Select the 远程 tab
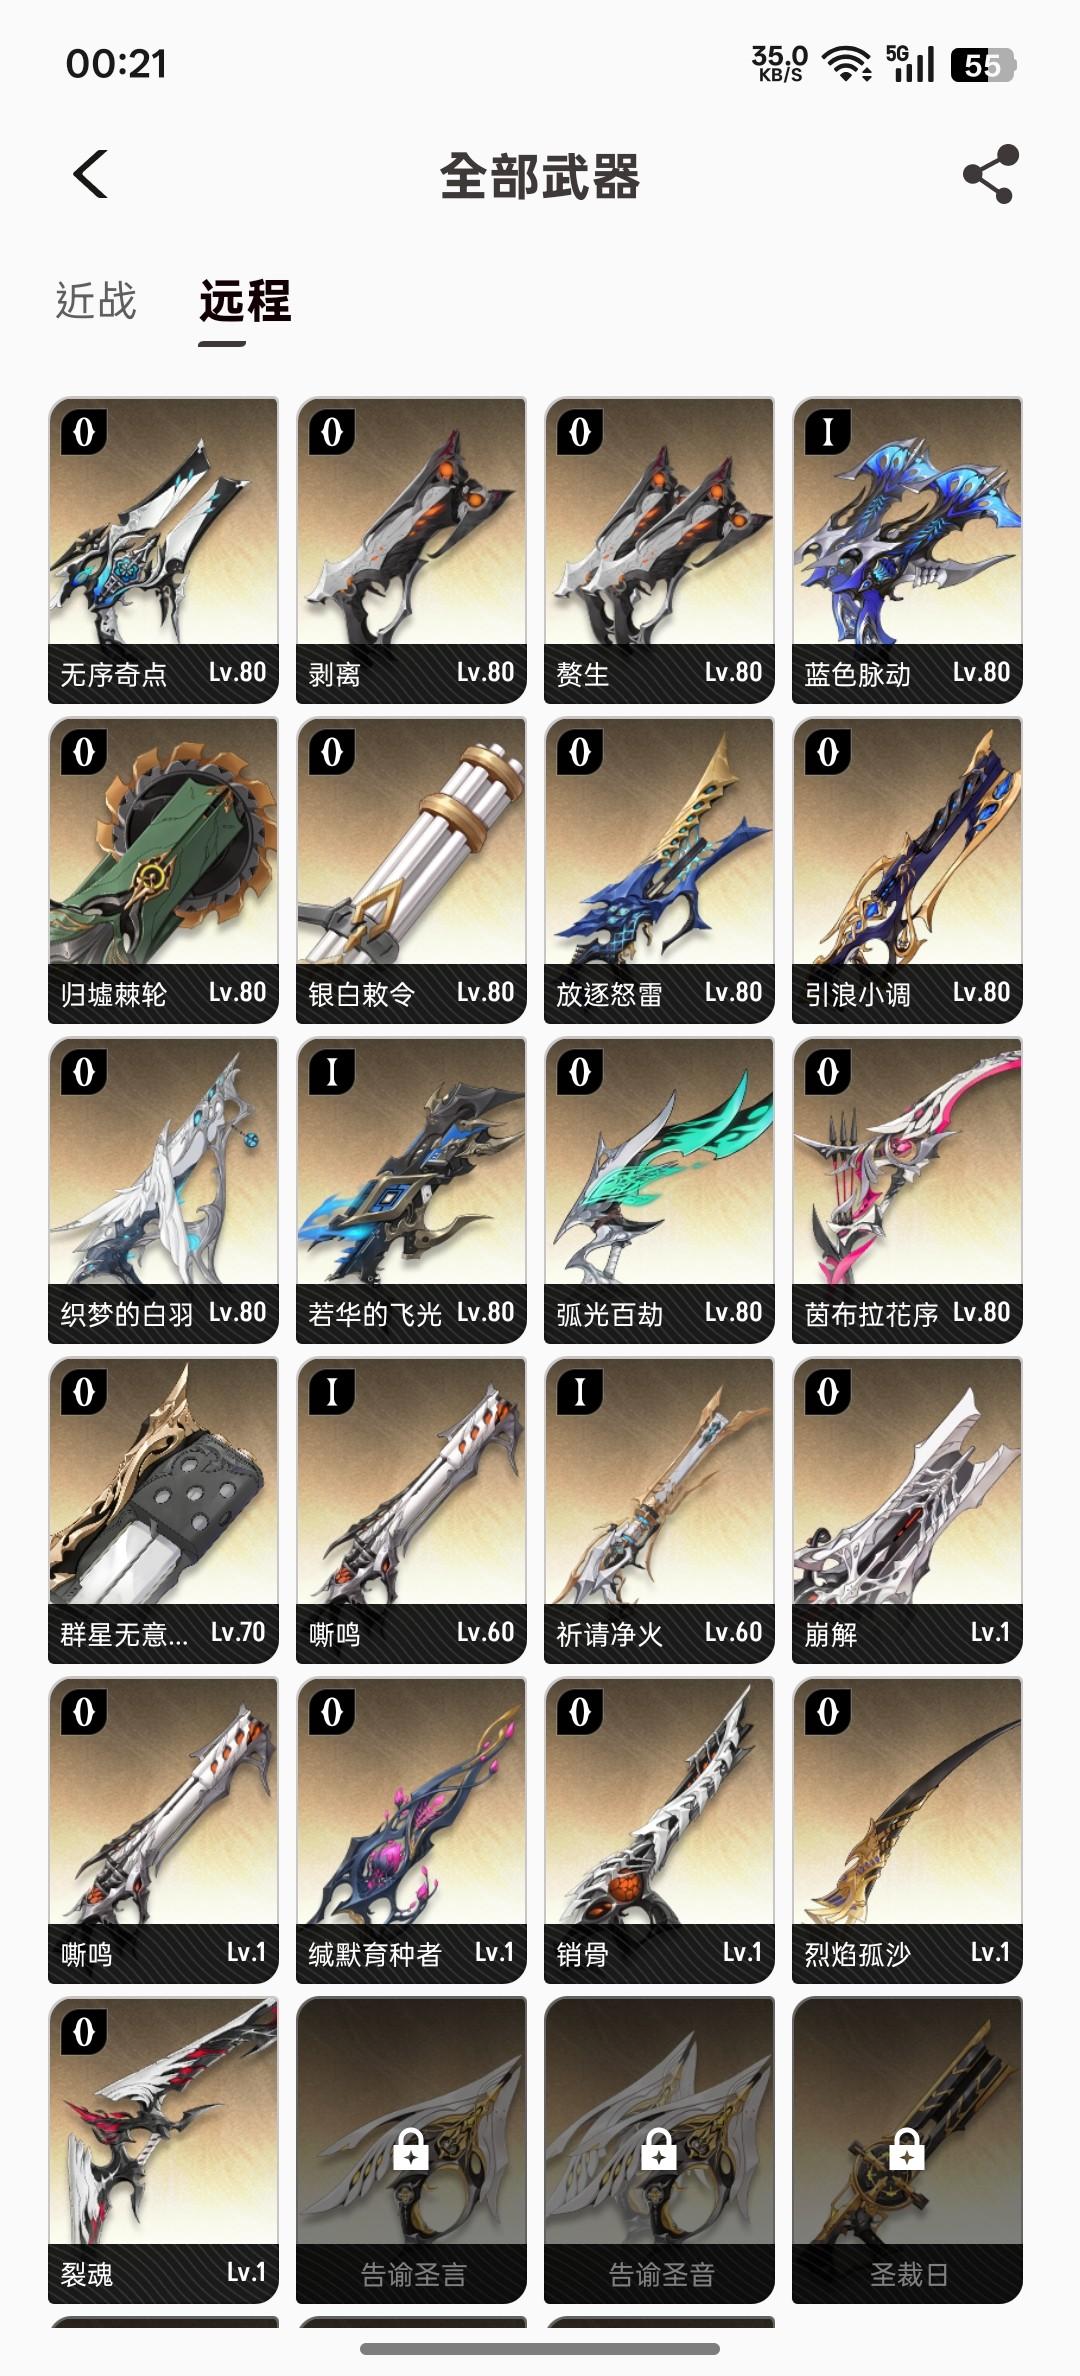Image resolution: width=1080 pixels, height=2376 pixels. [245, 301]
